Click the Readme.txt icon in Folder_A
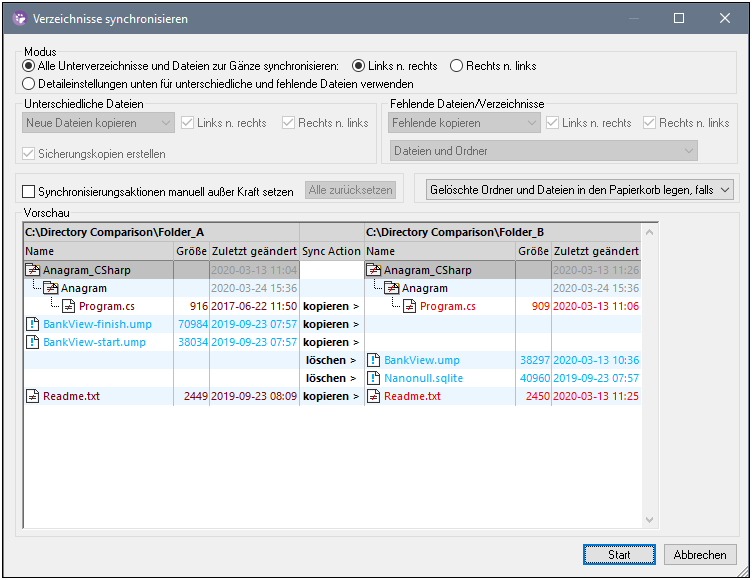 coord(33,397)
